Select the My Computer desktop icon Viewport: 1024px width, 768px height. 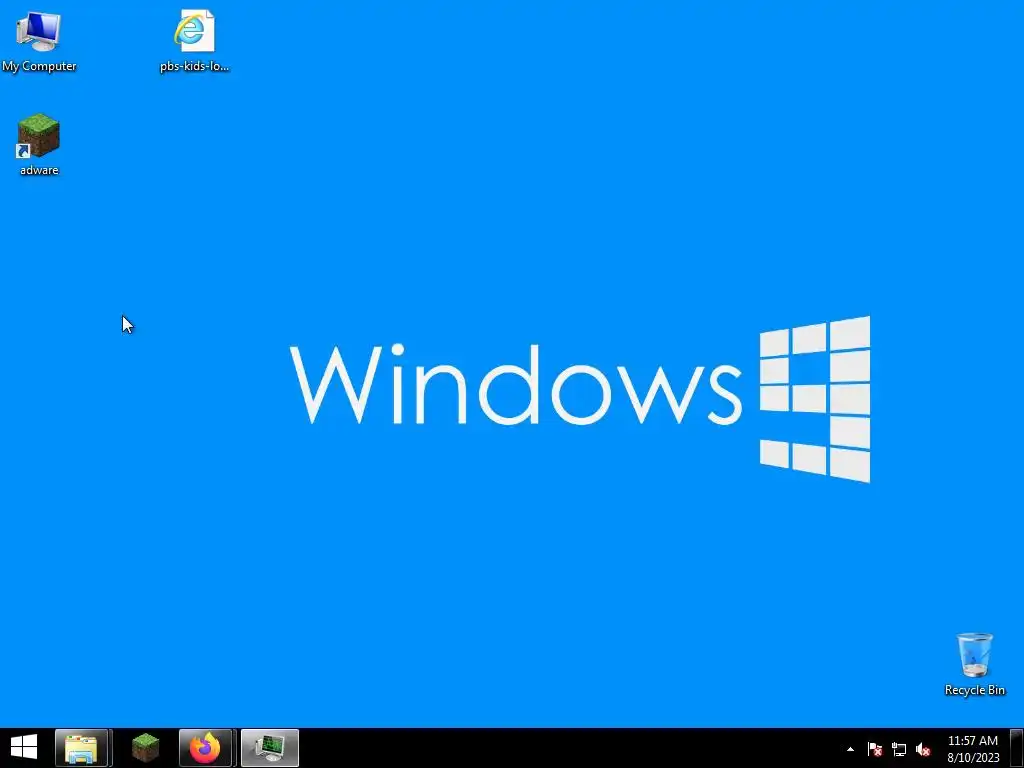[x=39, y=40]
